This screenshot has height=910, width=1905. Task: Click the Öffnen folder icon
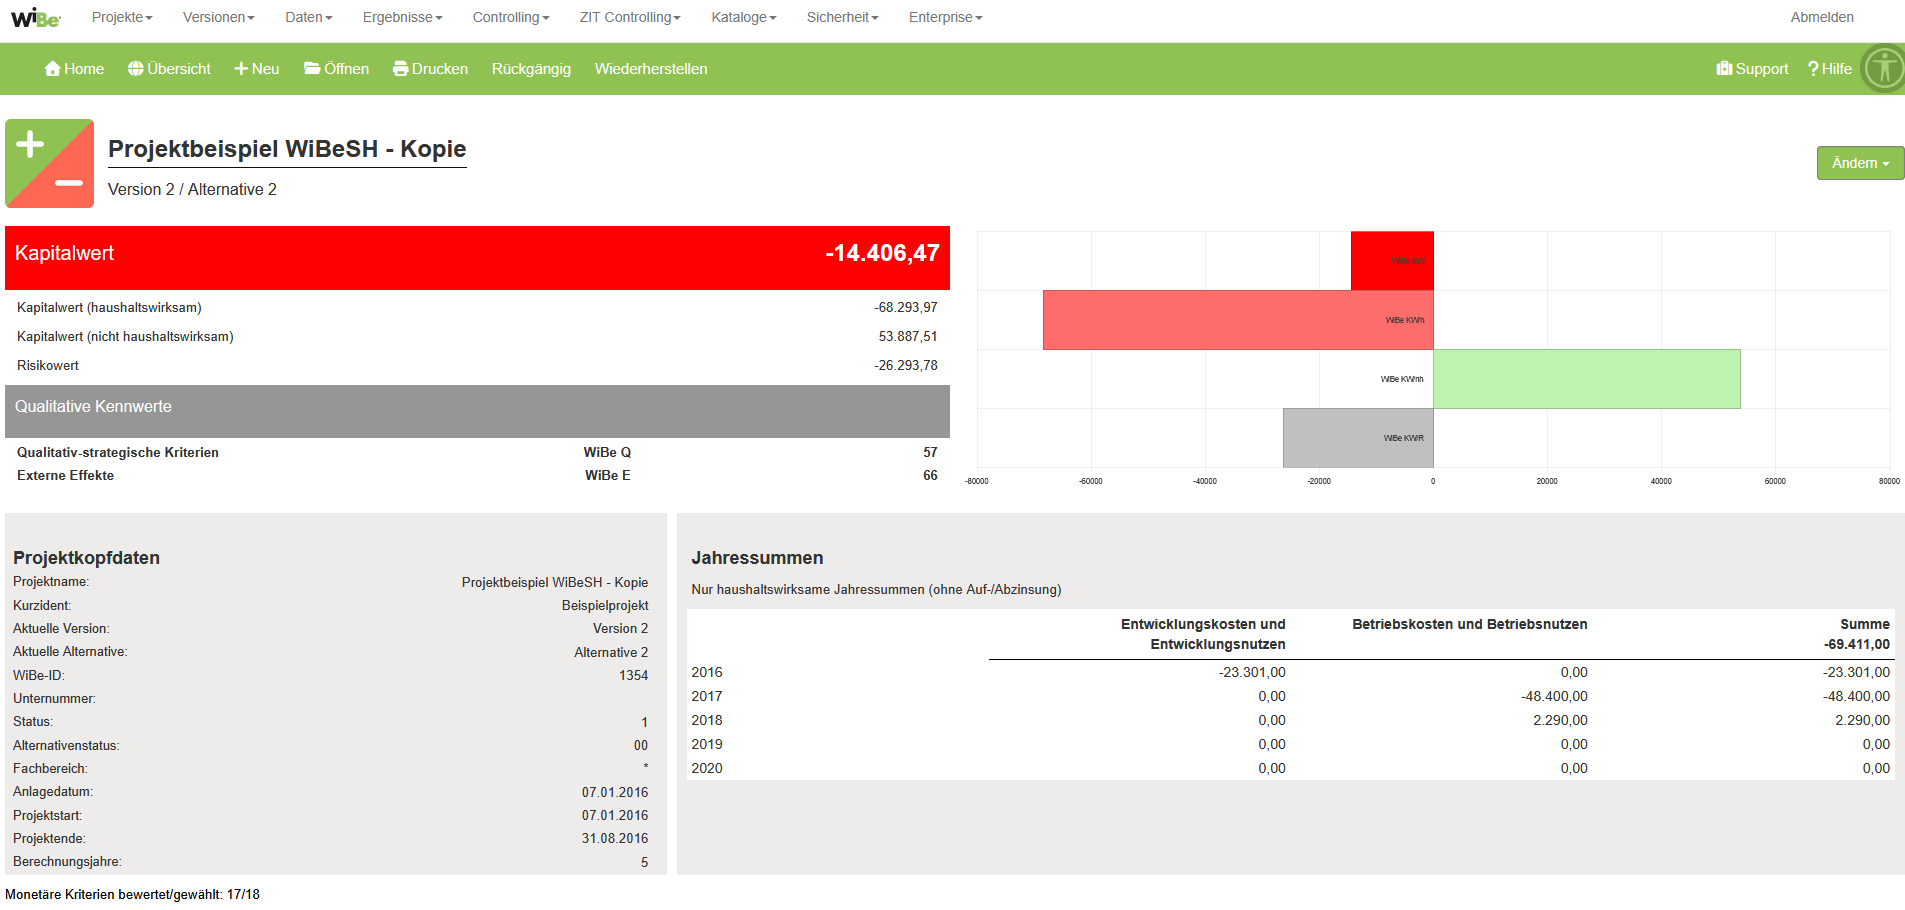click(312, 69)
